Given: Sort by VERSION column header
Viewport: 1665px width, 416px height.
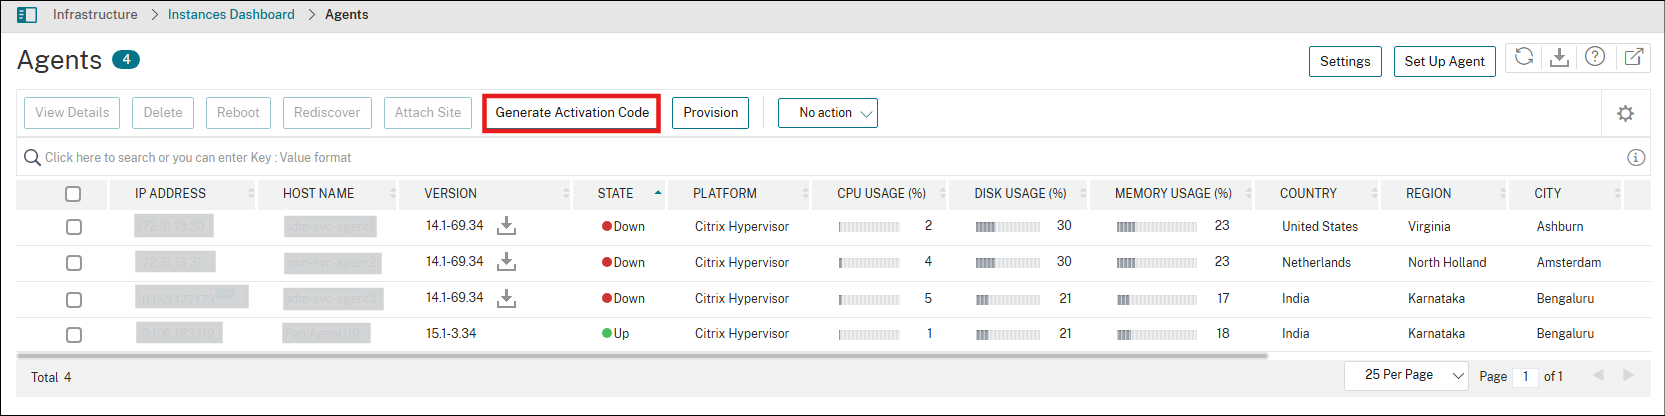Looking at the screenshot, I should point(451,193).
